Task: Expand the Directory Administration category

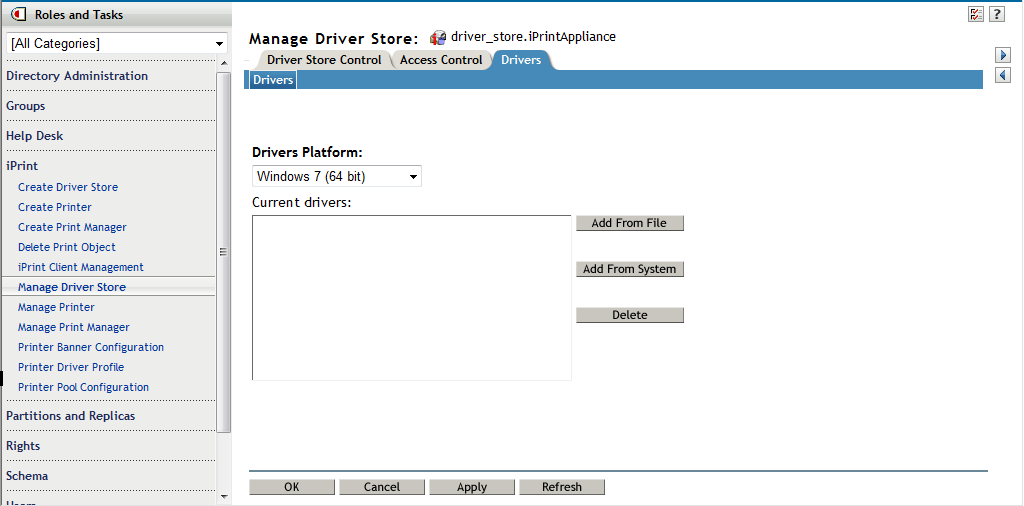Action: point(77,76)
